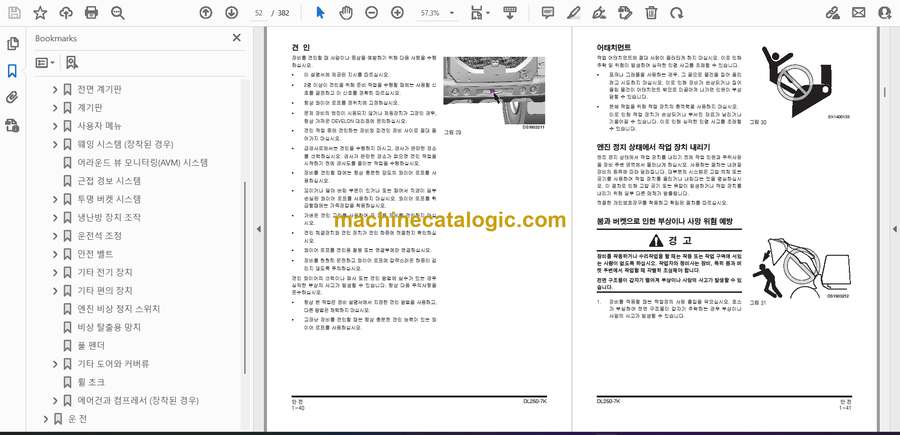
Task: Zoom out with the minus button
Action: tap(371, 13)
